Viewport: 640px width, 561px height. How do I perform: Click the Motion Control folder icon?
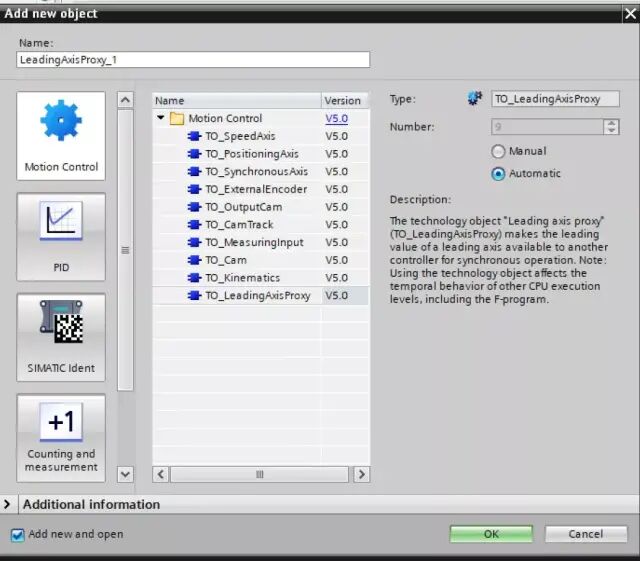click(177, 118)
